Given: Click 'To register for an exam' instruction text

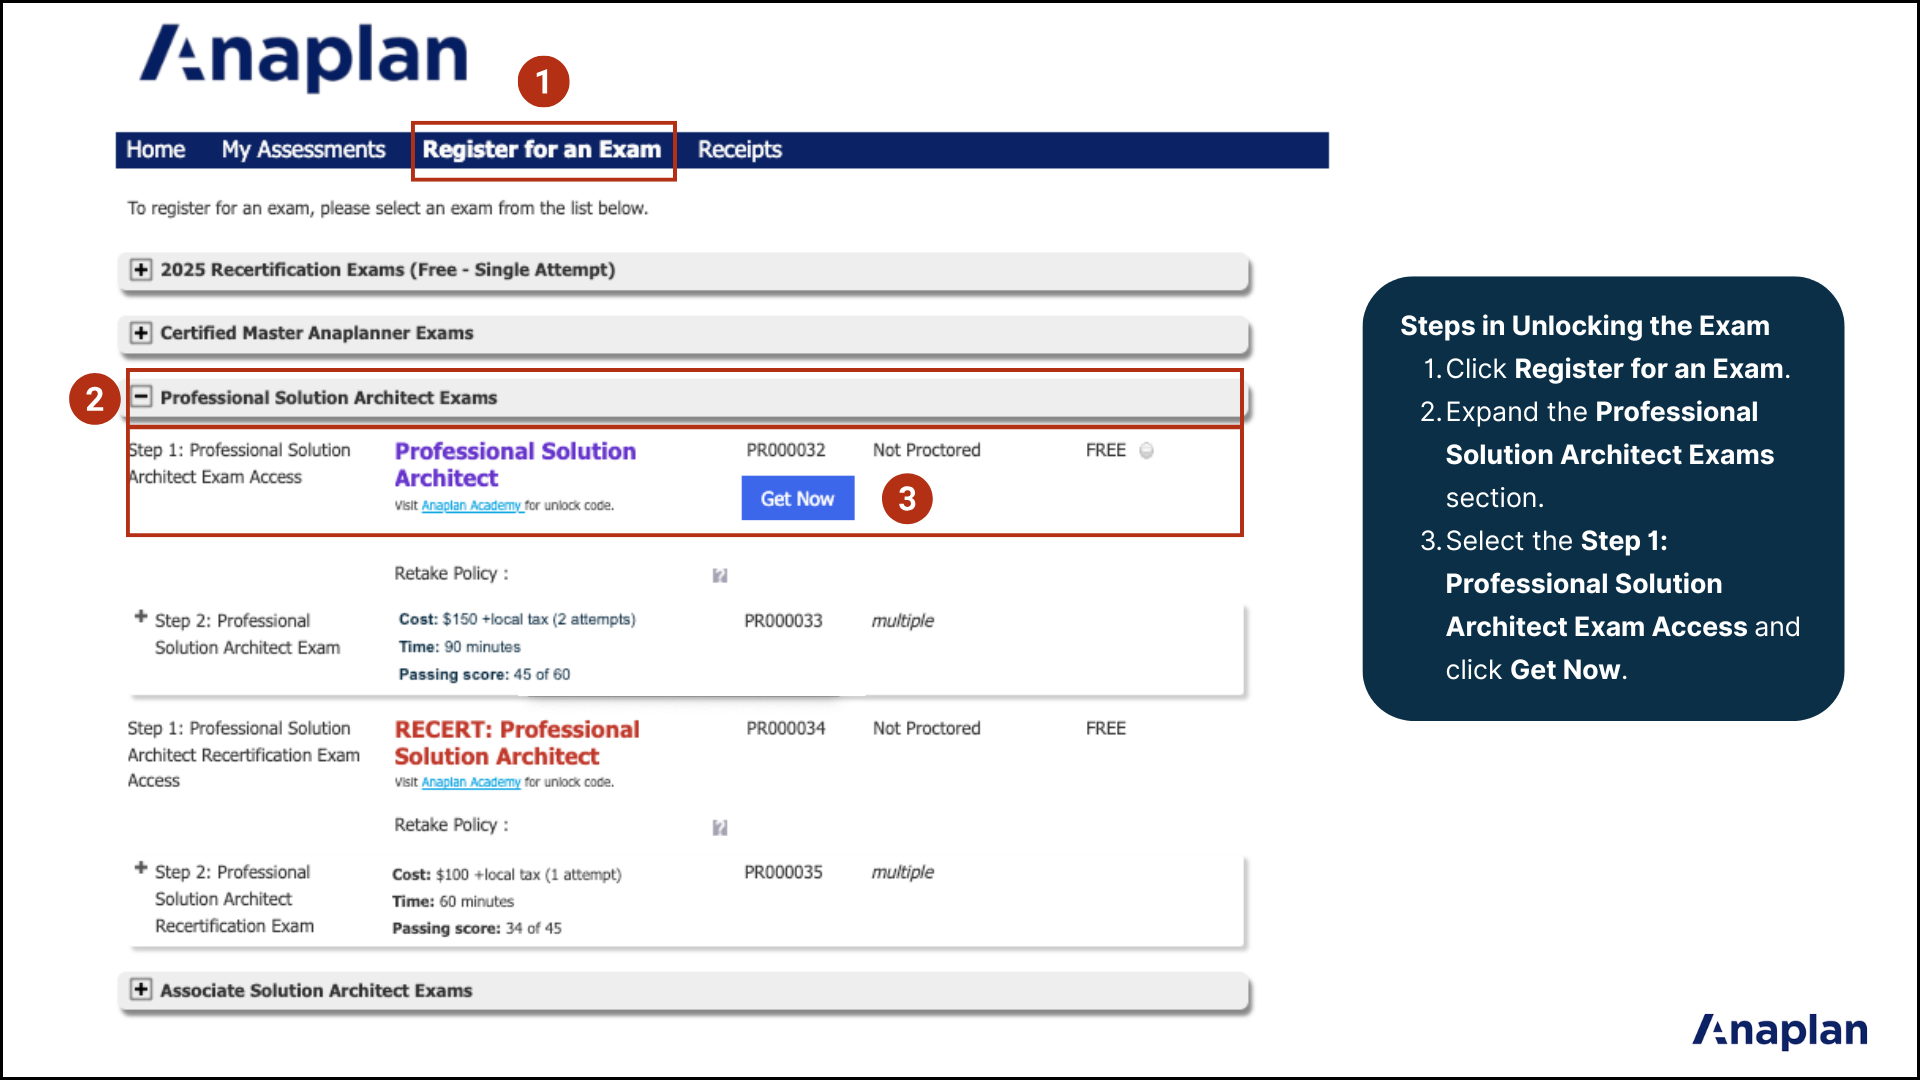Looking at the screenshot, I should pyautogui.click(x=387, y=209).
